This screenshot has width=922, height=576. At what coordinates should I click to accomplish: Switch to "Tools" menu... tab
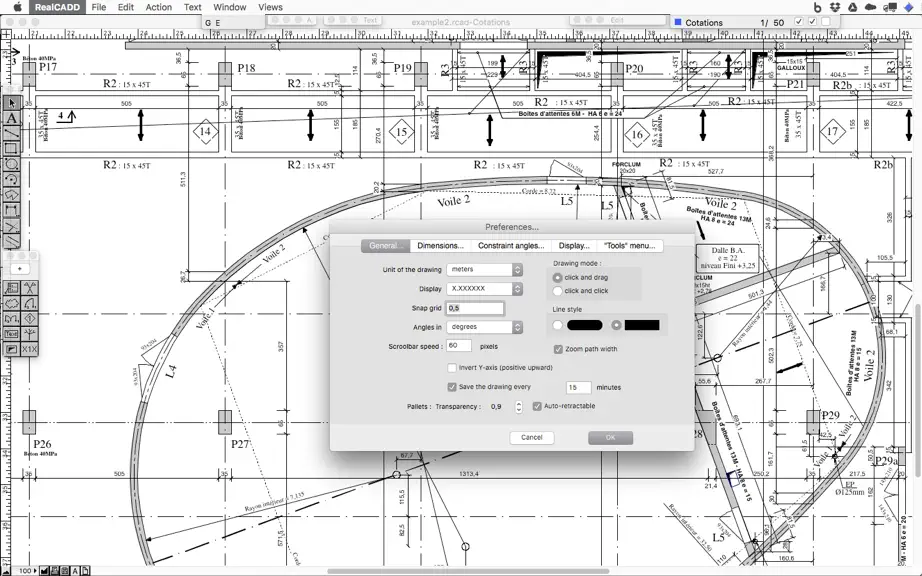(630, 246)
